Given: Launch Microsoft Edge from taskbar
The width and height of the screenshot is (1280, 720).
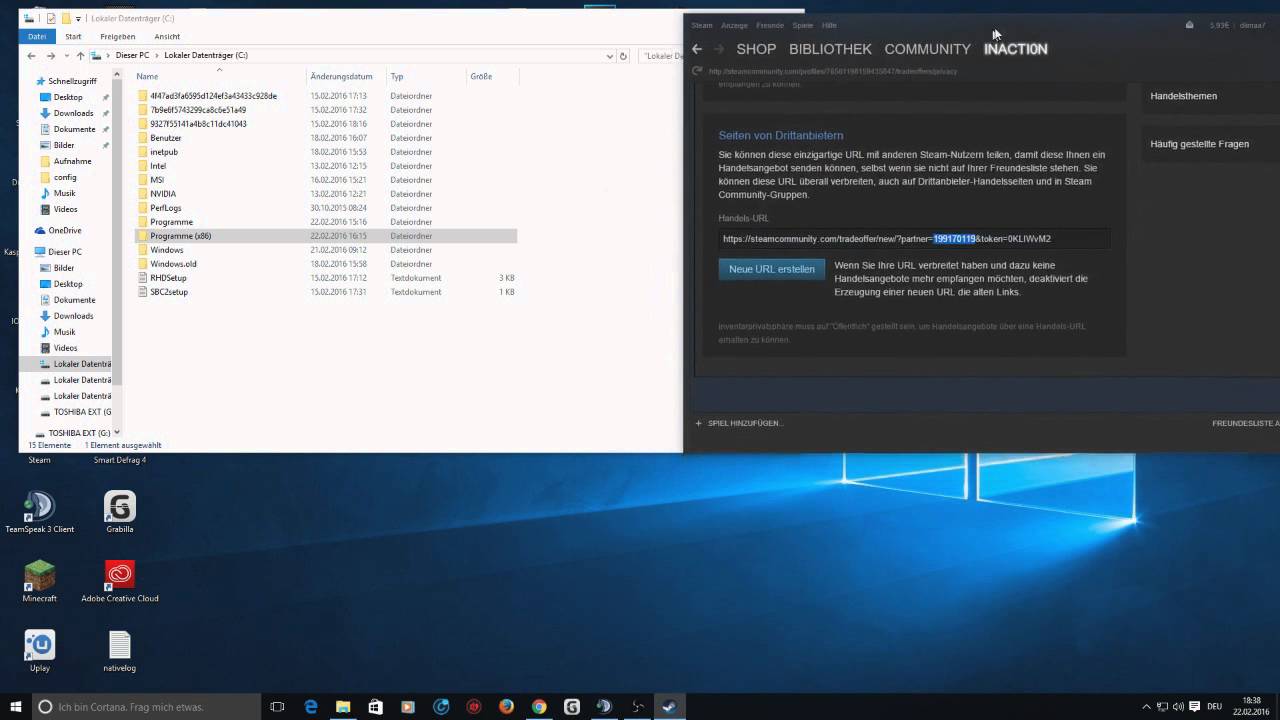Looking at the screenshot, I should 311,706.
